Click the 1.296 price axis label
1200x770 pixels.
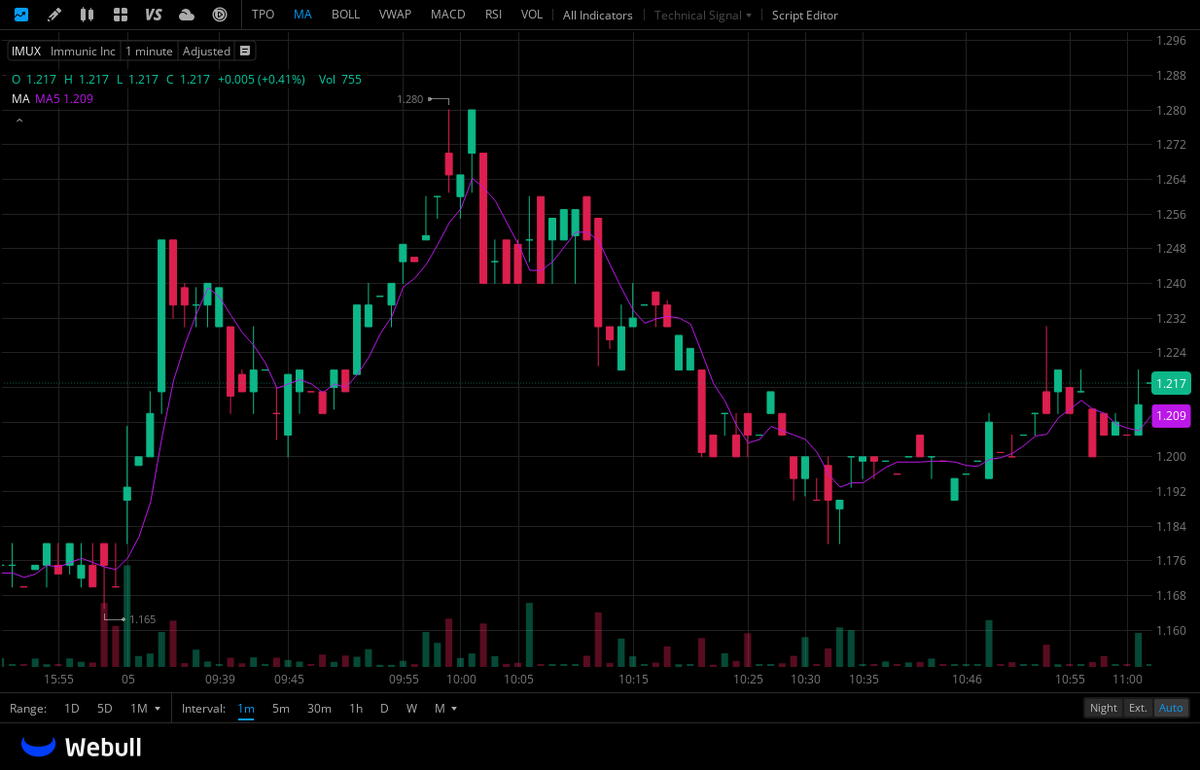[x=1170, y=41]
